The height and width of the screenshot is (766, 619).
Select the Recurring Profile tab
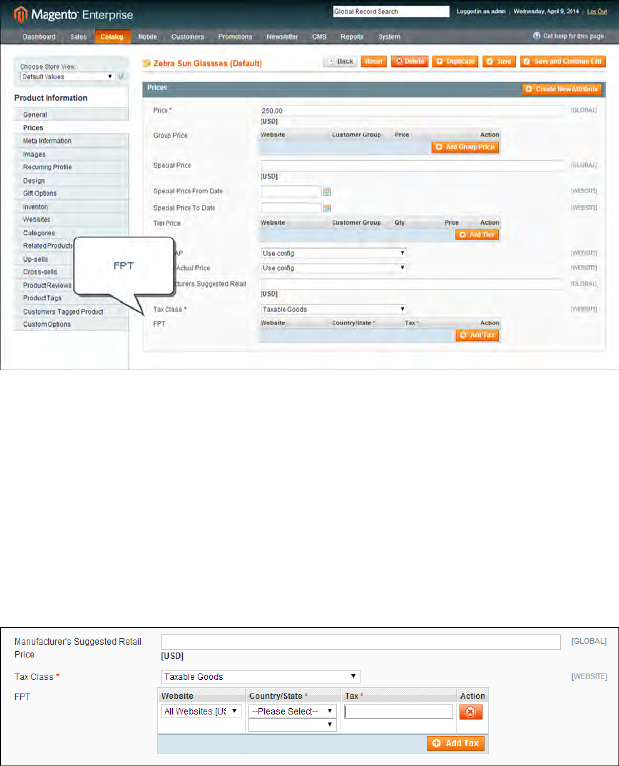[71, 167]
